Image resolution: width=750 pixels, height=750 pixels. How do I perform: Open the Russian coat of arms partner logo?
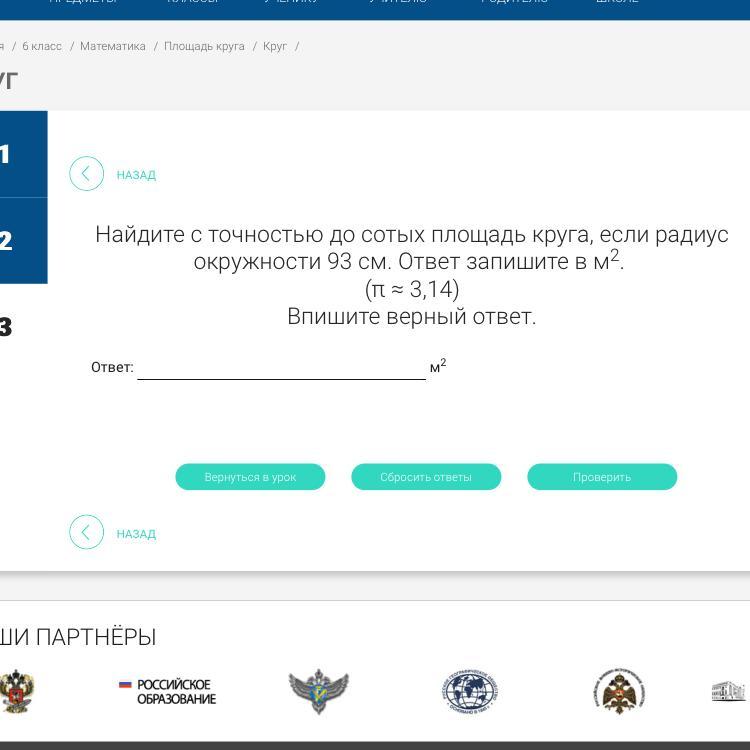click(x=17, y=691)
